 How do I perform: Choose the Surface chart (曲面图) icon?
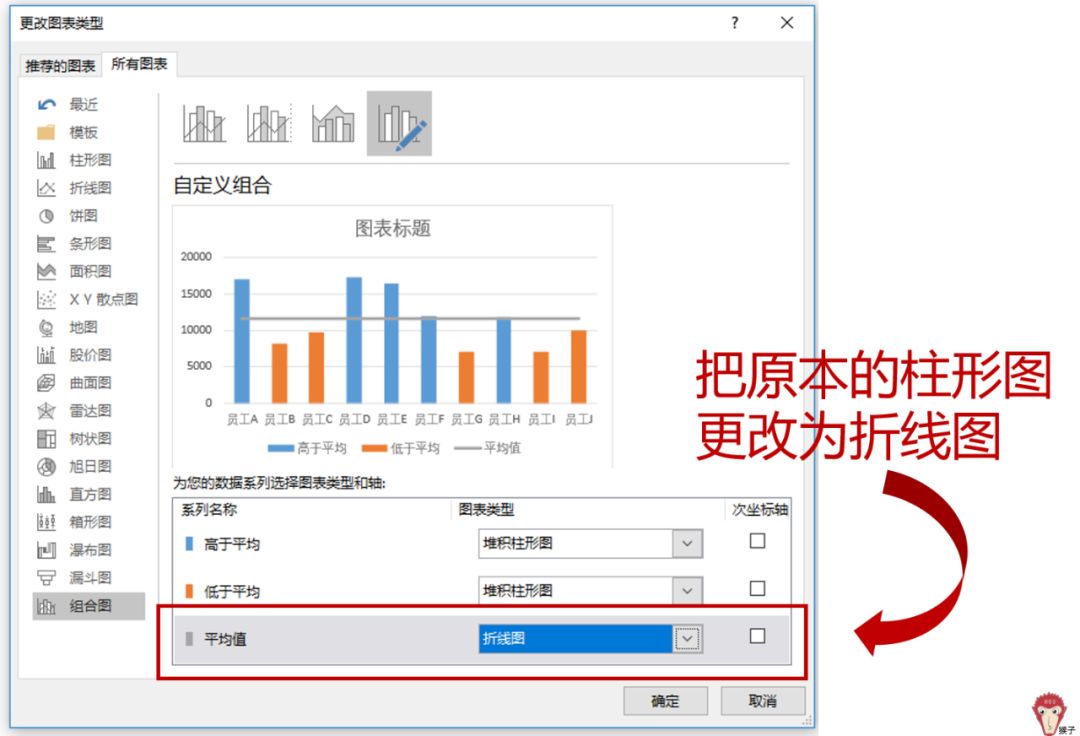click(x=46, y=383)
